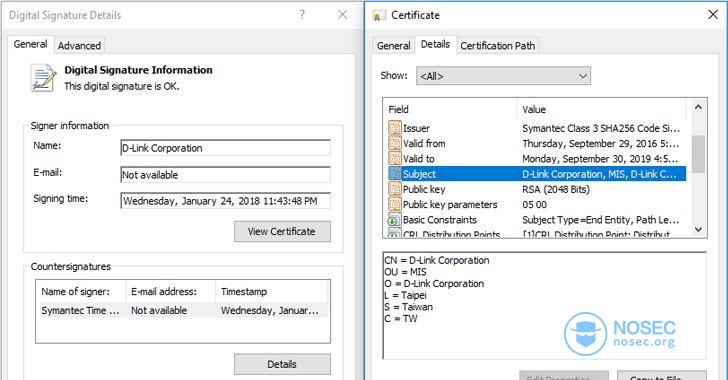Viewport: 728px width, 380px height.
Task: Select the Valid to row
Action: pyautogui.click(x=537, y=158)
